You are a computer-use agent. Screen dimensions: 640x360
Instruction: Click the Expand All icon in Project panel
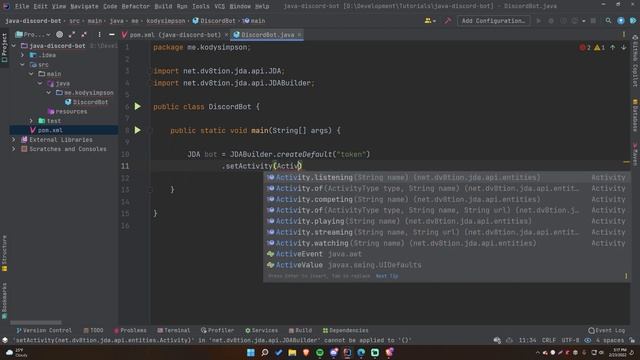click(72, 35)
